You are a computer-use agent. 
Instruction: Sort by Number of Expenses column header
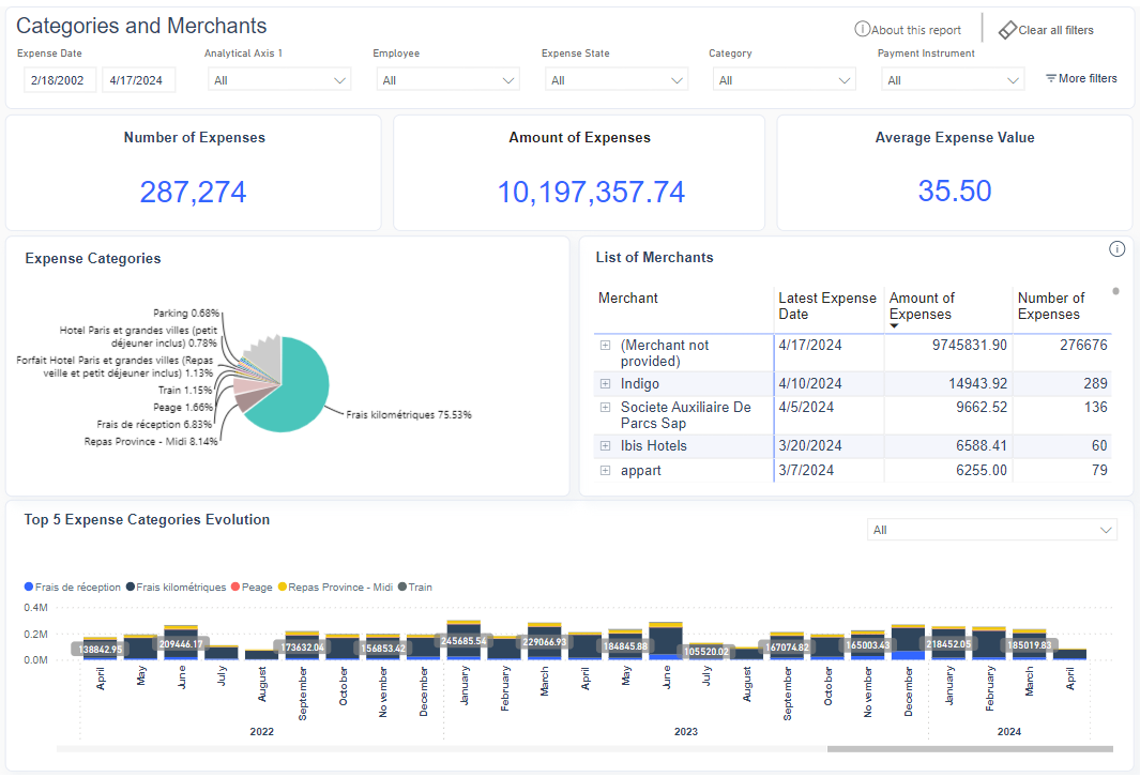click(x=1051, y=306)
